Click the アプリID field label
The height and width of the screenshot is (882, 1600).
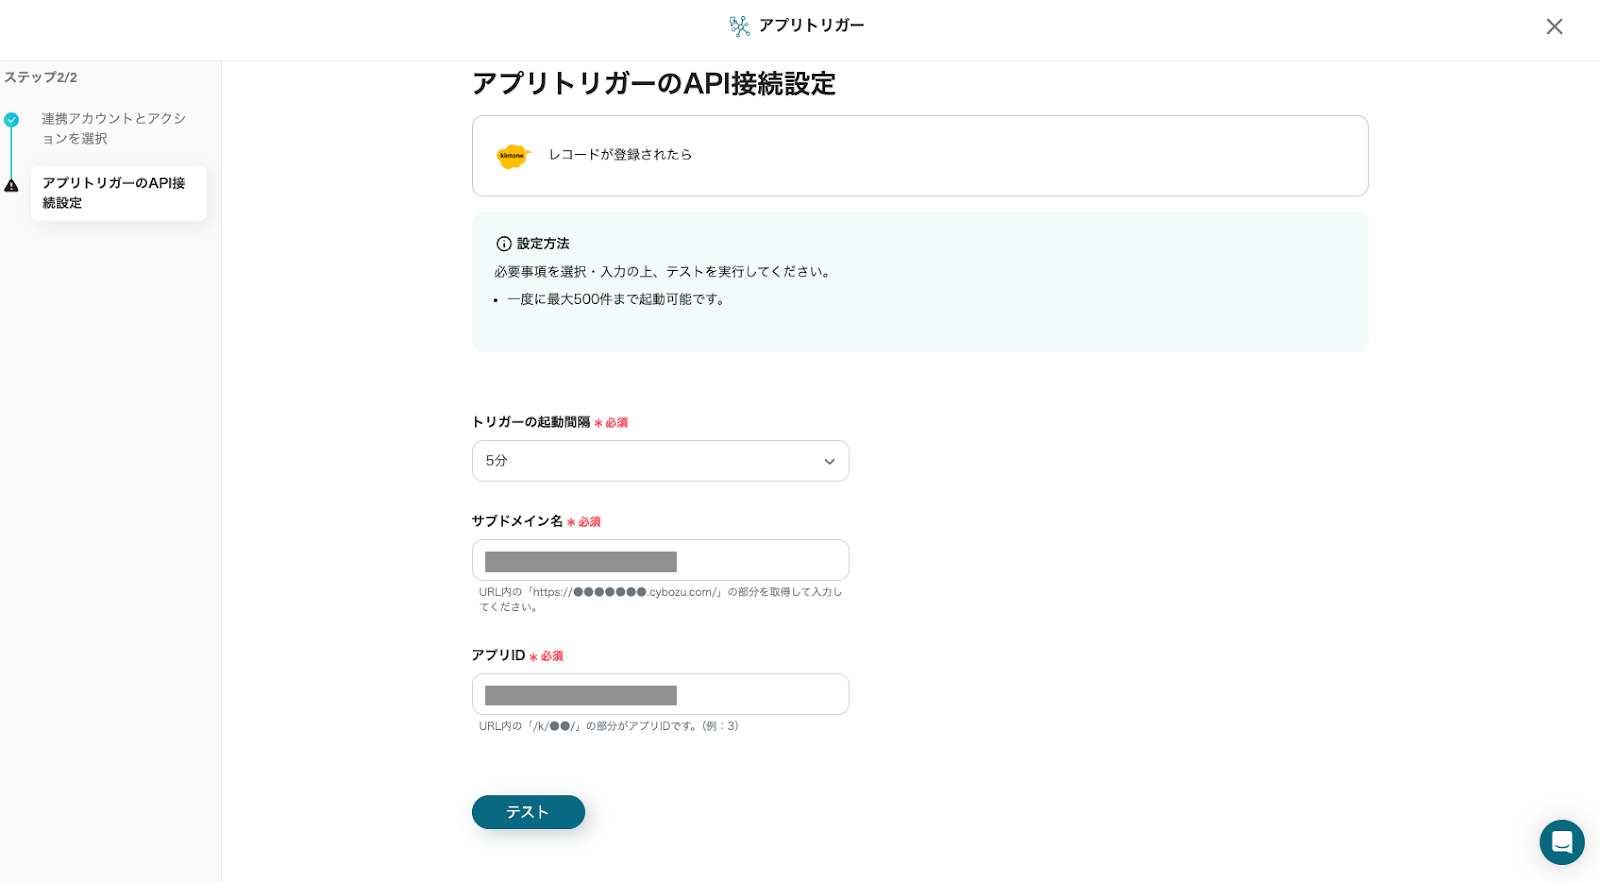pyautogui.click(x=498, y=655)
